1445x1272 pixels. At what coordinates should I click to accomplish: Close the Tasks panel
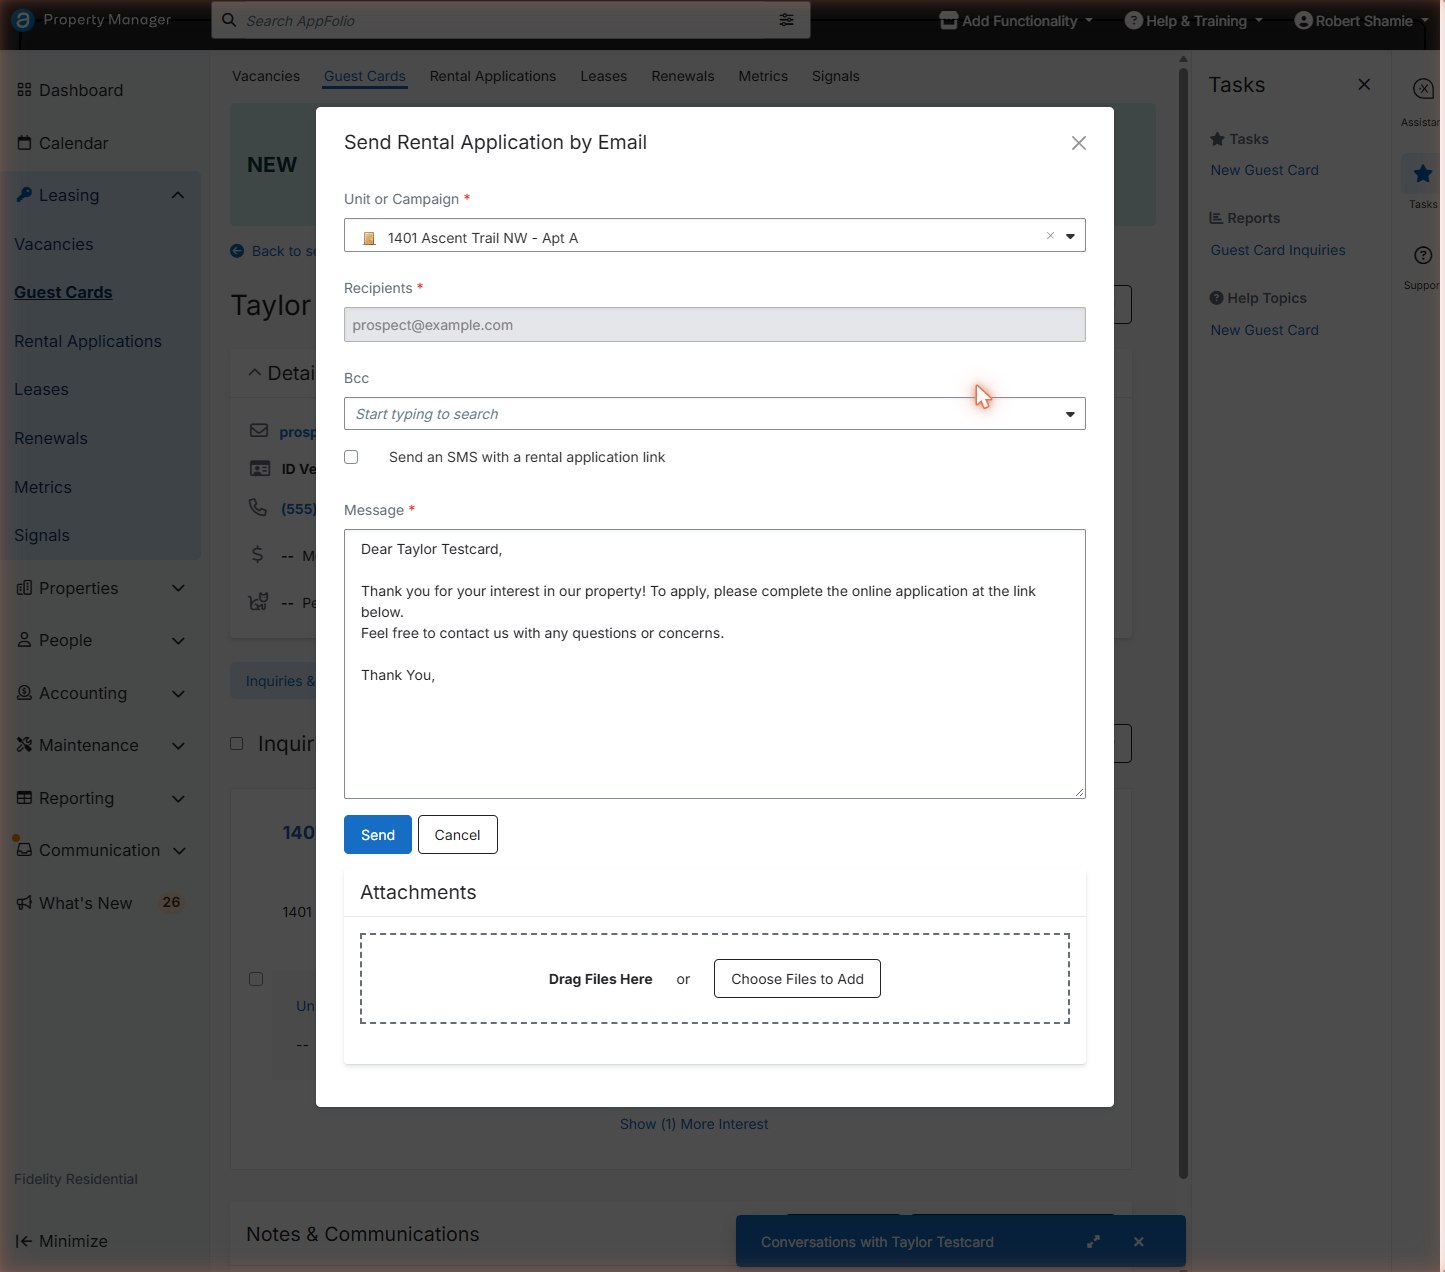[1364, 84]
